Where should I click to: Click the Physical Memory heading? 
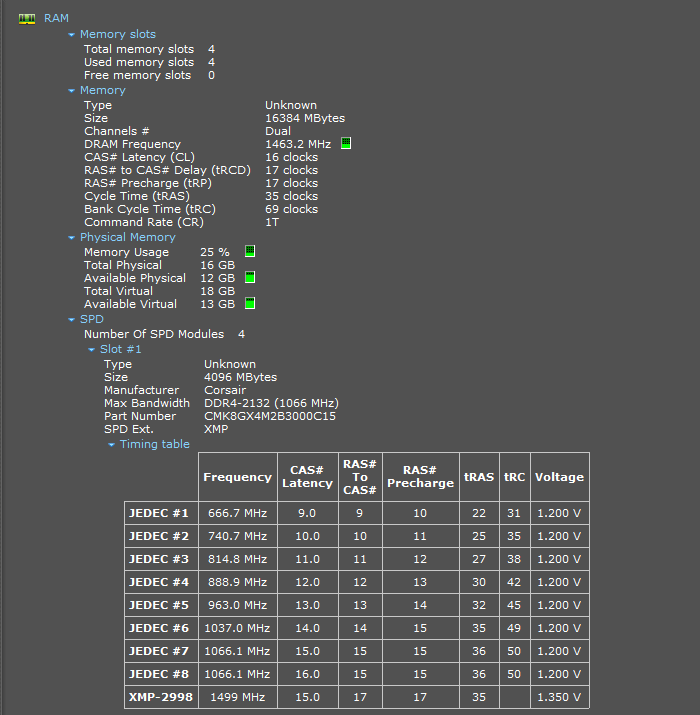coord(128,237)
